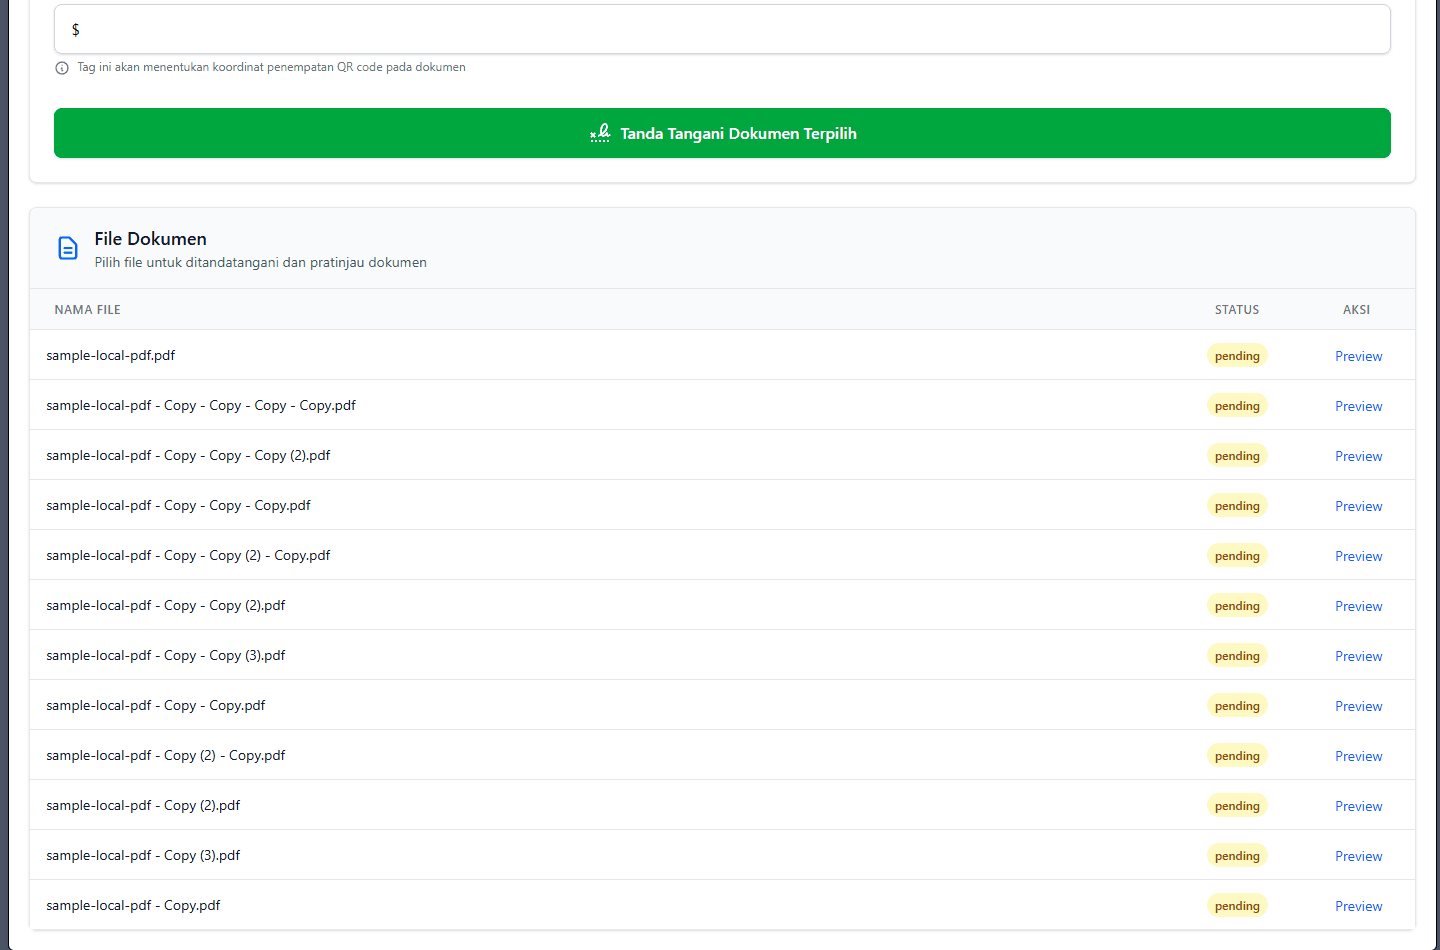Open Preview for sample-local-pdf - Copy (3).pdf
The height and width of the screenshot is (950, 1440).
[1358, 856]
